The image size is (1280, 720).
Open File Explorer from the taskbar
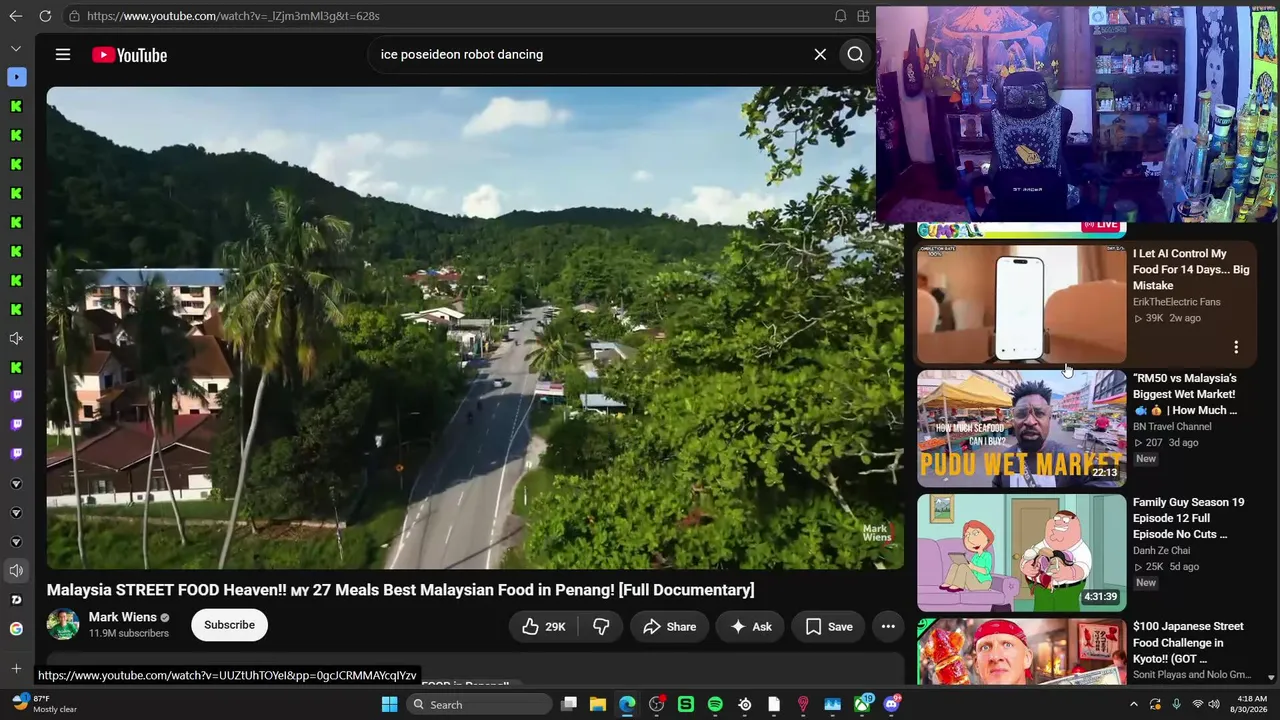(598, 705)
